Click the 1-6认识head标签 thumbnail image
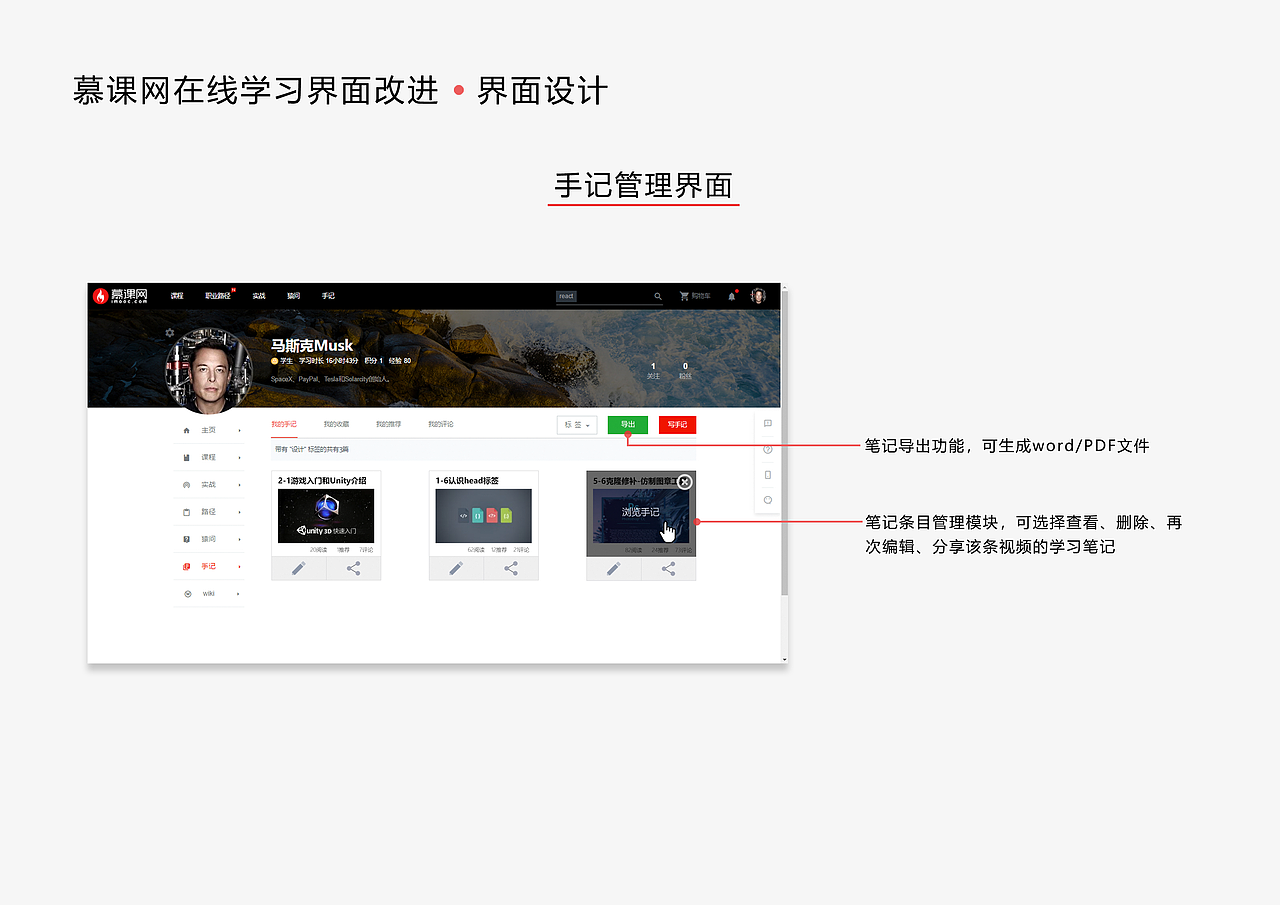Viewport: 1280px width, 905px height. tap(483, 516)
